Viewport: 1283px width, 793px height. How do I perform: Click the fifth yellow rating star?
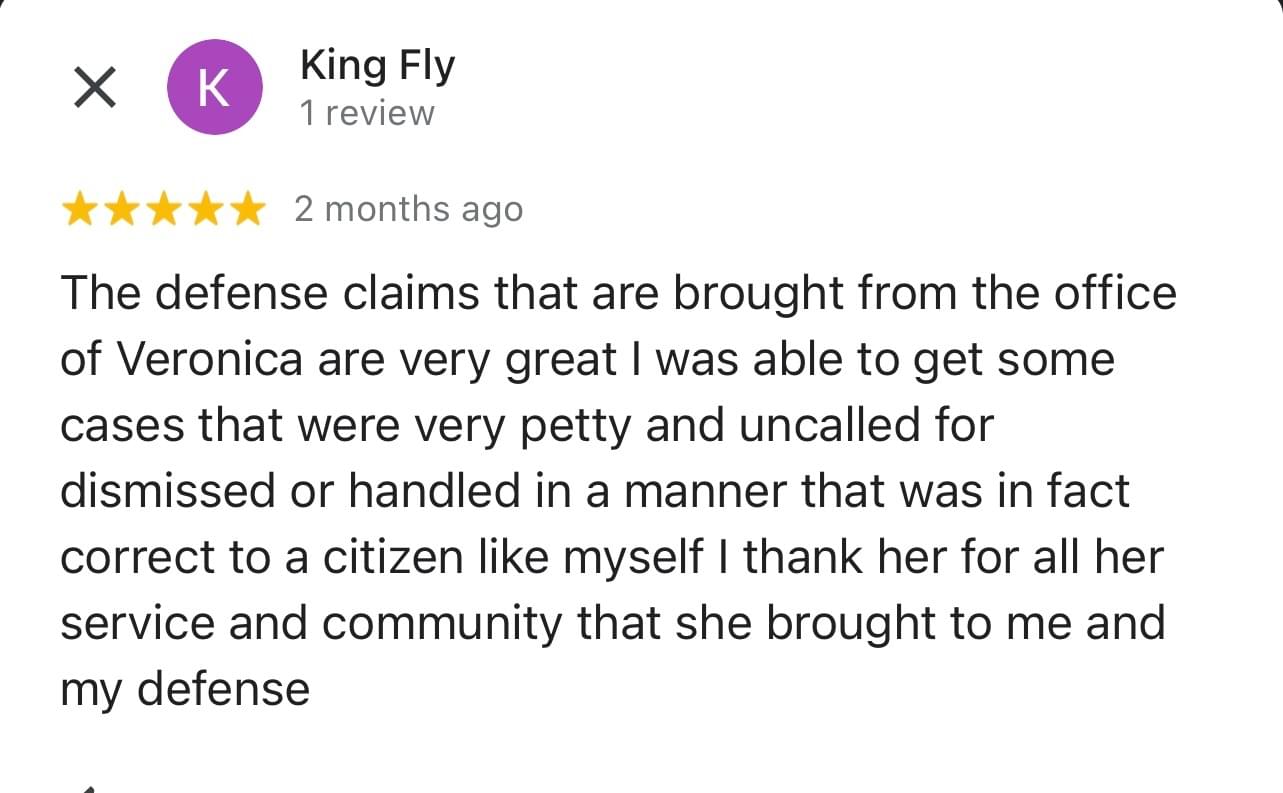point(245,210)
